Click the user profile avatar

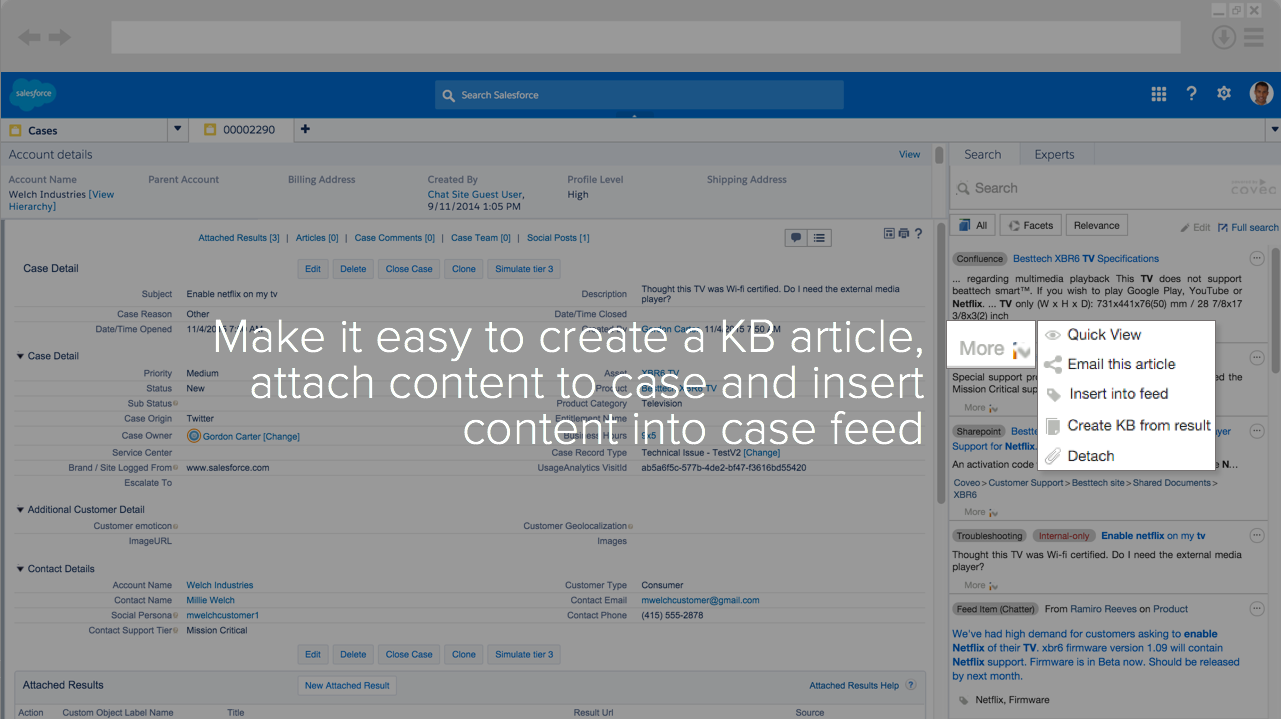pyautogui.click(x=1261, y=93)
